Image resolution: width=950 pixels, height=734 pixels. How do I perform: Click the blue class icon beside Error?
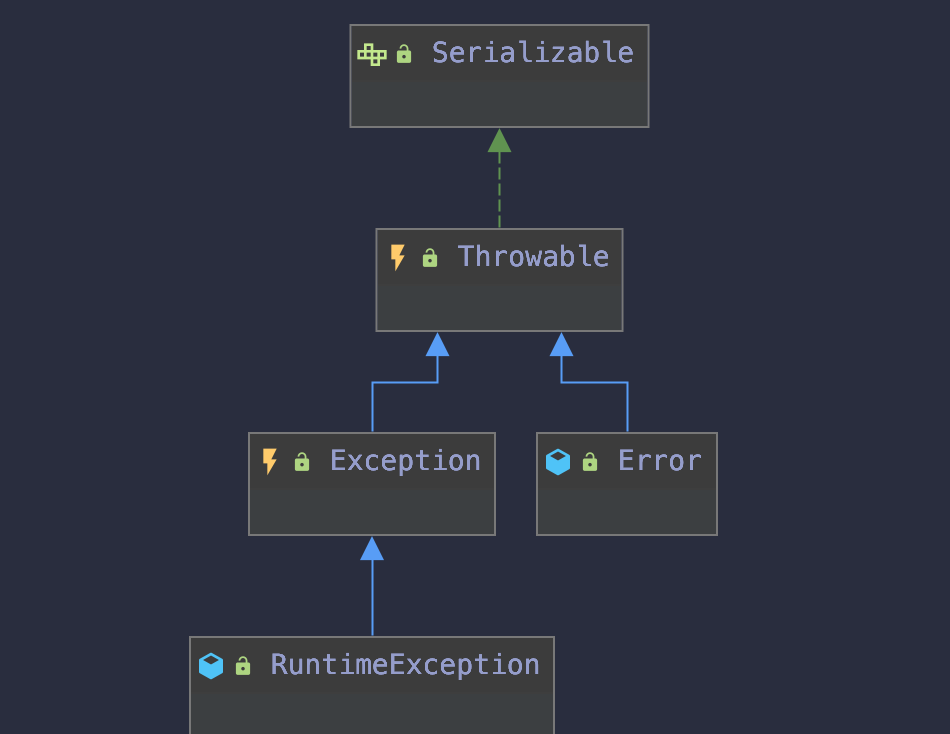[x=558, y=461]
